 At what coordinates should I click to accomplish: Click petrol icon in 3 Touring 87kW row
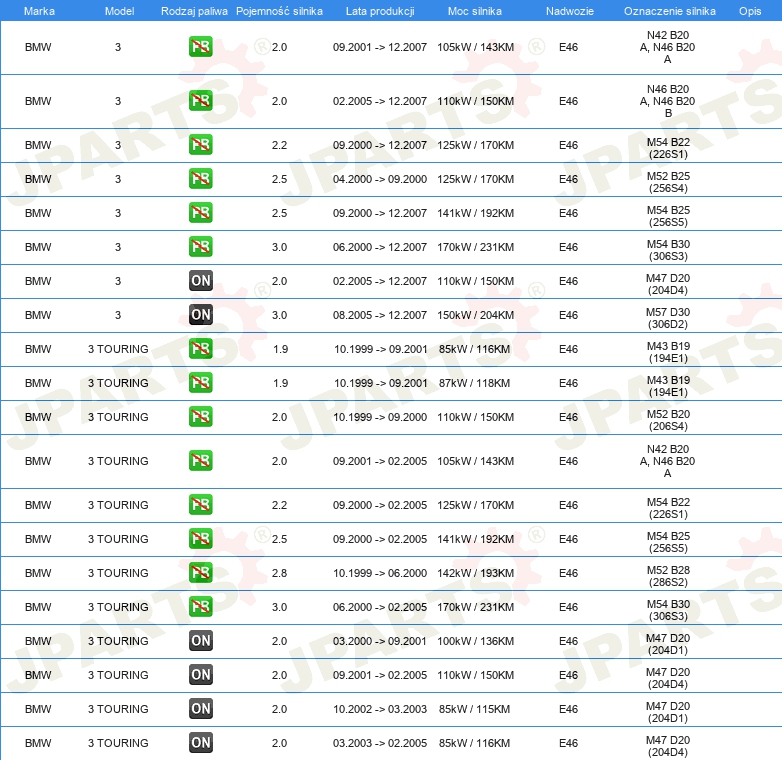coord(200,382)
